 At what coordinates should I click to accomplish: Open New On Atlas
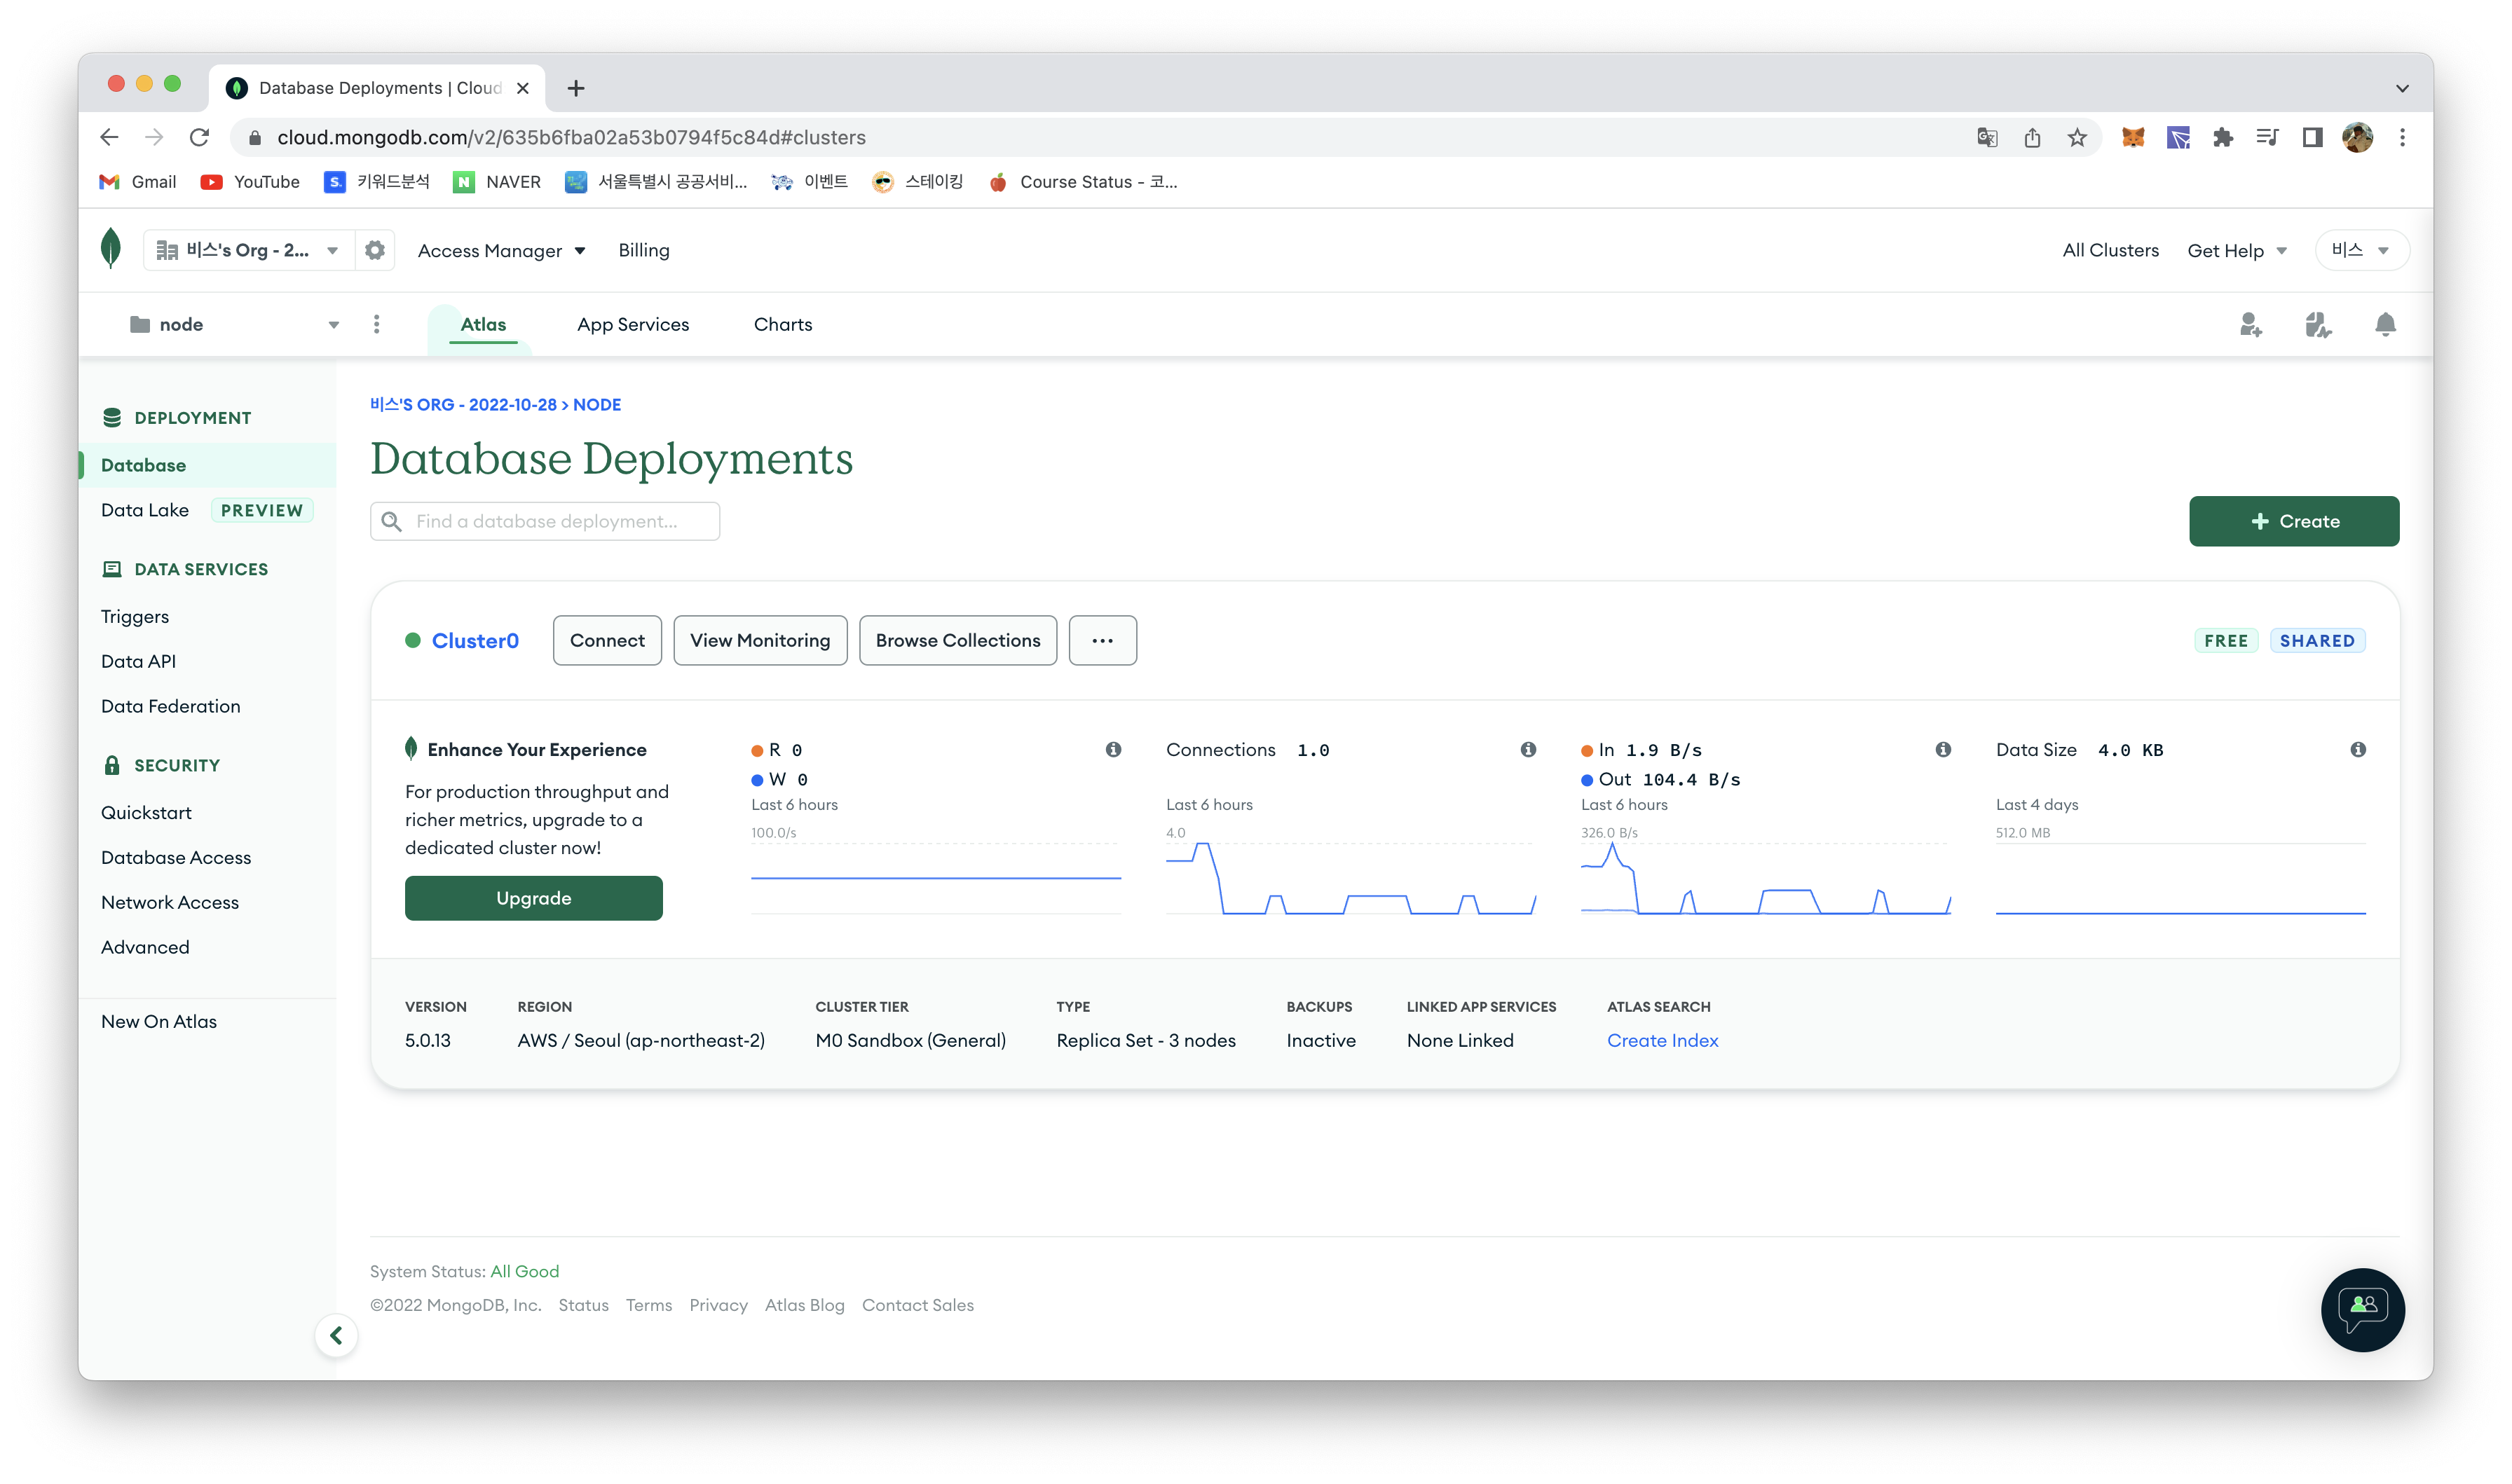pos(159,1021)
